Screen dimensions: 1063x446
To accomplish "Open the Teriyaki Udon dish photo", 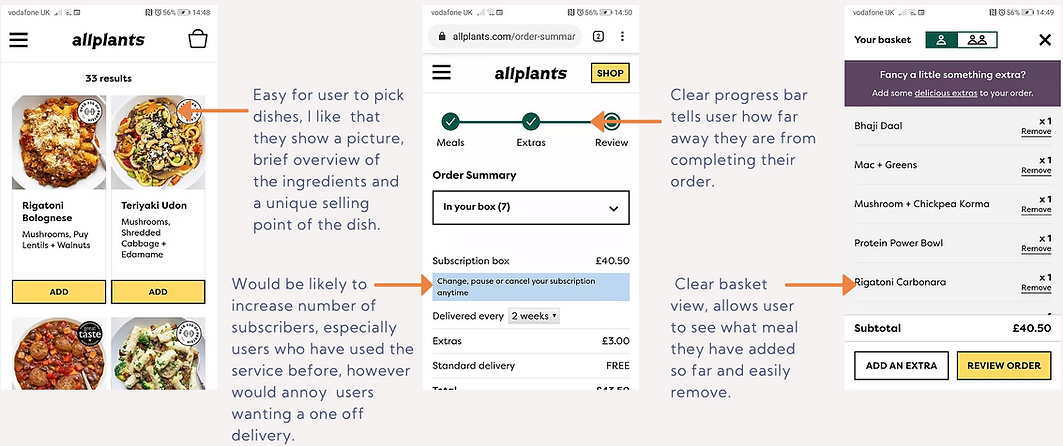I will click(158, 142).
